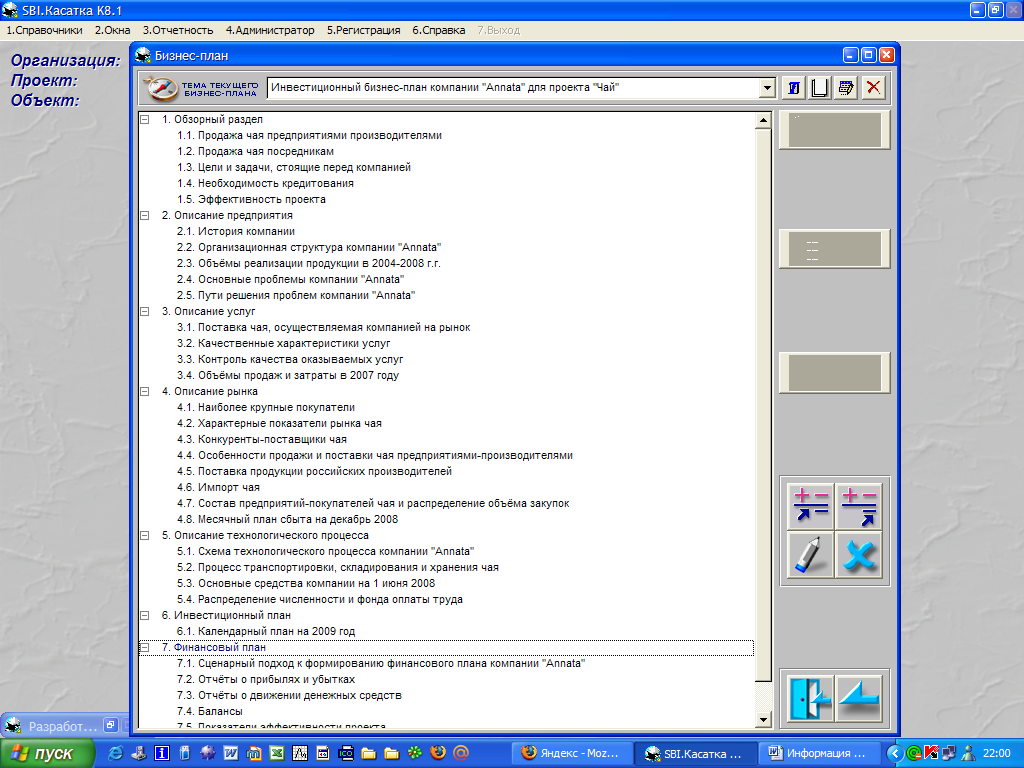Click the chart graph icon in quick launch
The height and width of the screenshot is (768, 1024).
pyautogui.click(x=300, y=753)
